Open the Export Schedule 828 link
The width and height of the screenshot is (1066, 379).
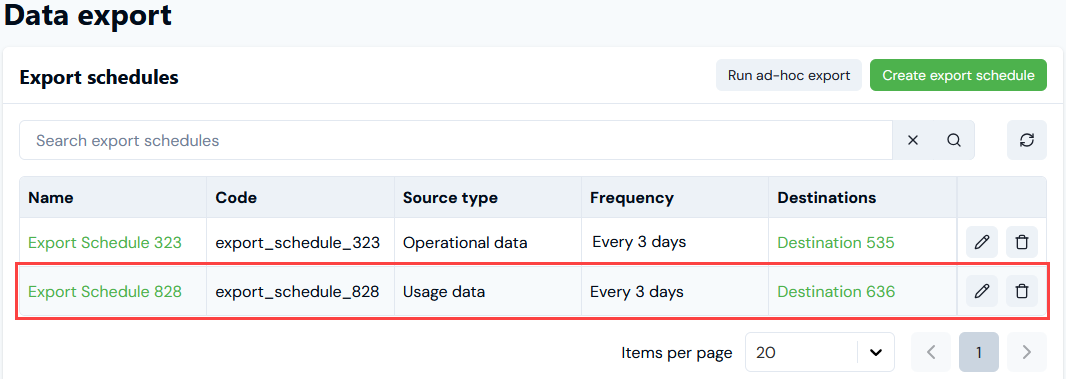(105, 291)
